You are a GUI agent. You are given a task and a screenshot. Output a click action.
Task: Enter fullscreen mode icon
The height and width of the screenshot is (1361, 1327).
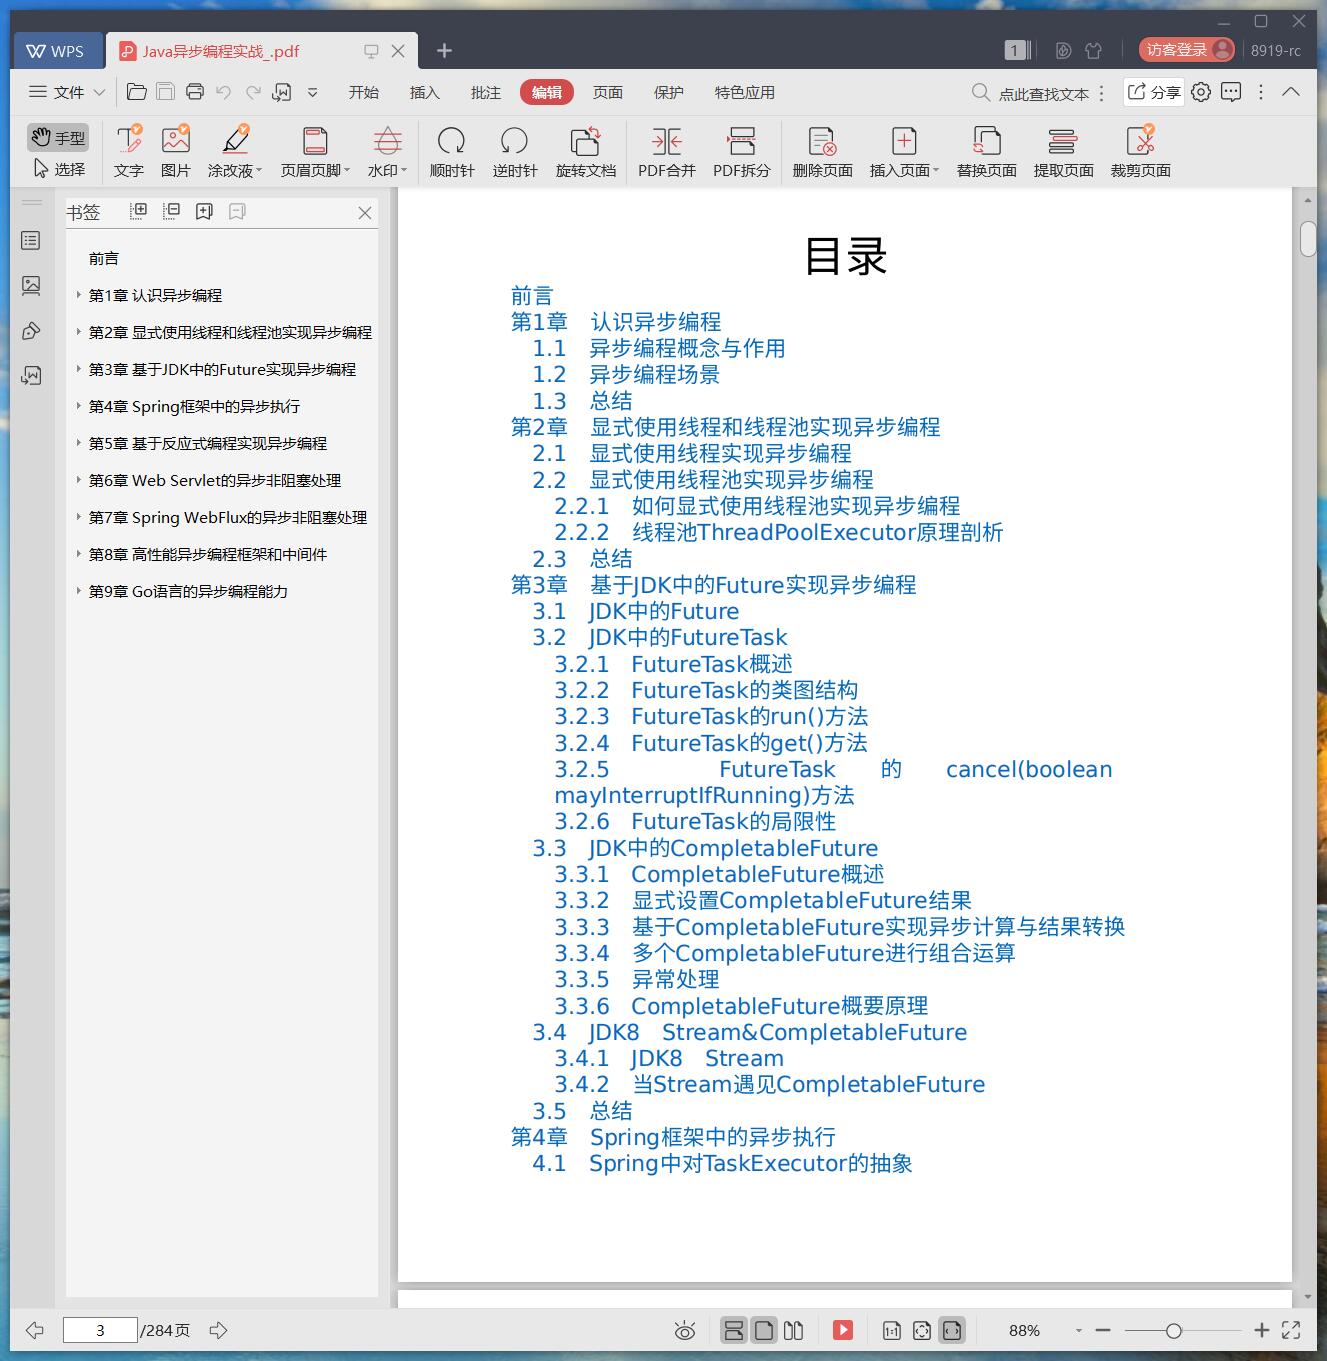[x=1291, y=1330]
